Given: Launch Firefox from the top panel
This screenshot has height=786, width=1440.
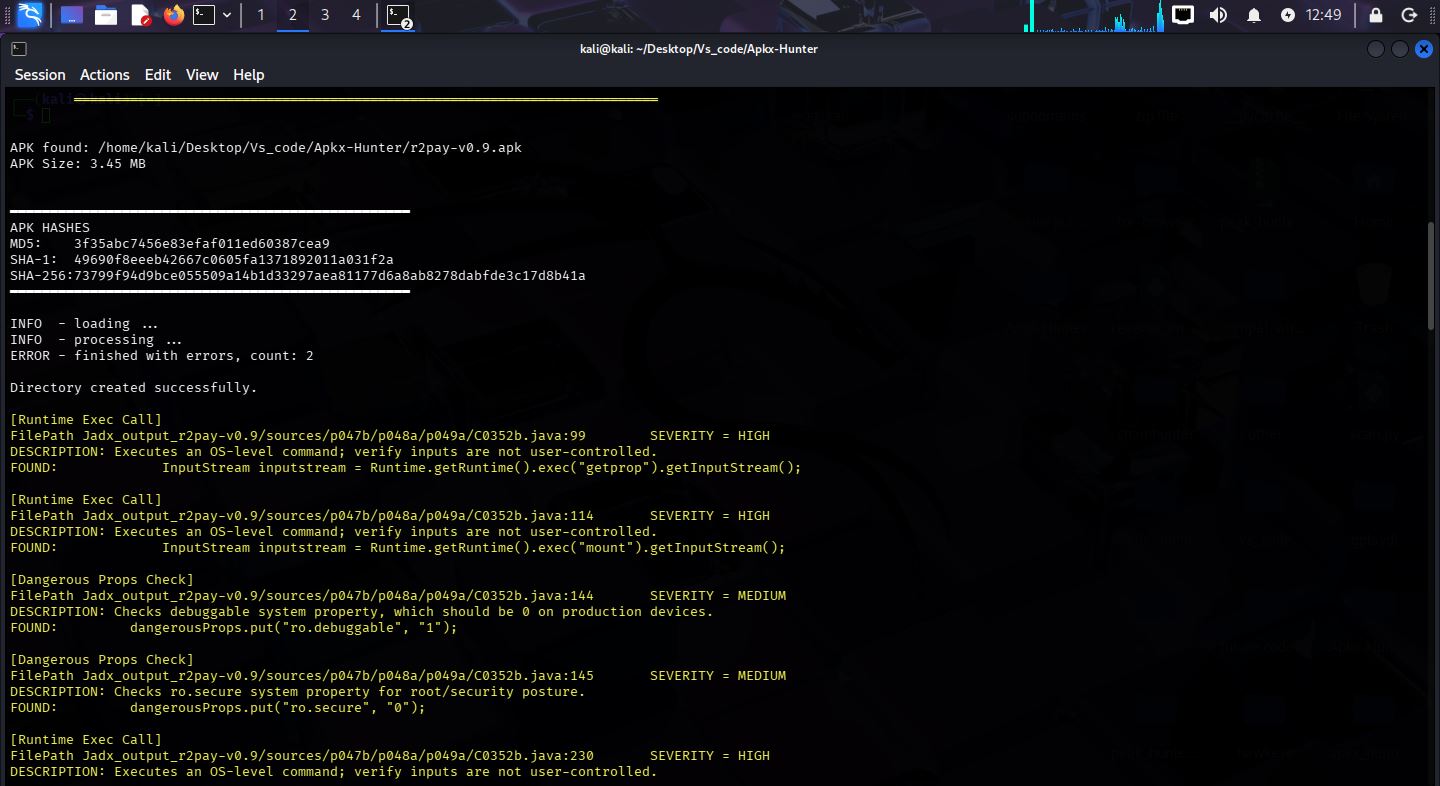Looking at the screenshot, I should coord(174,15).
